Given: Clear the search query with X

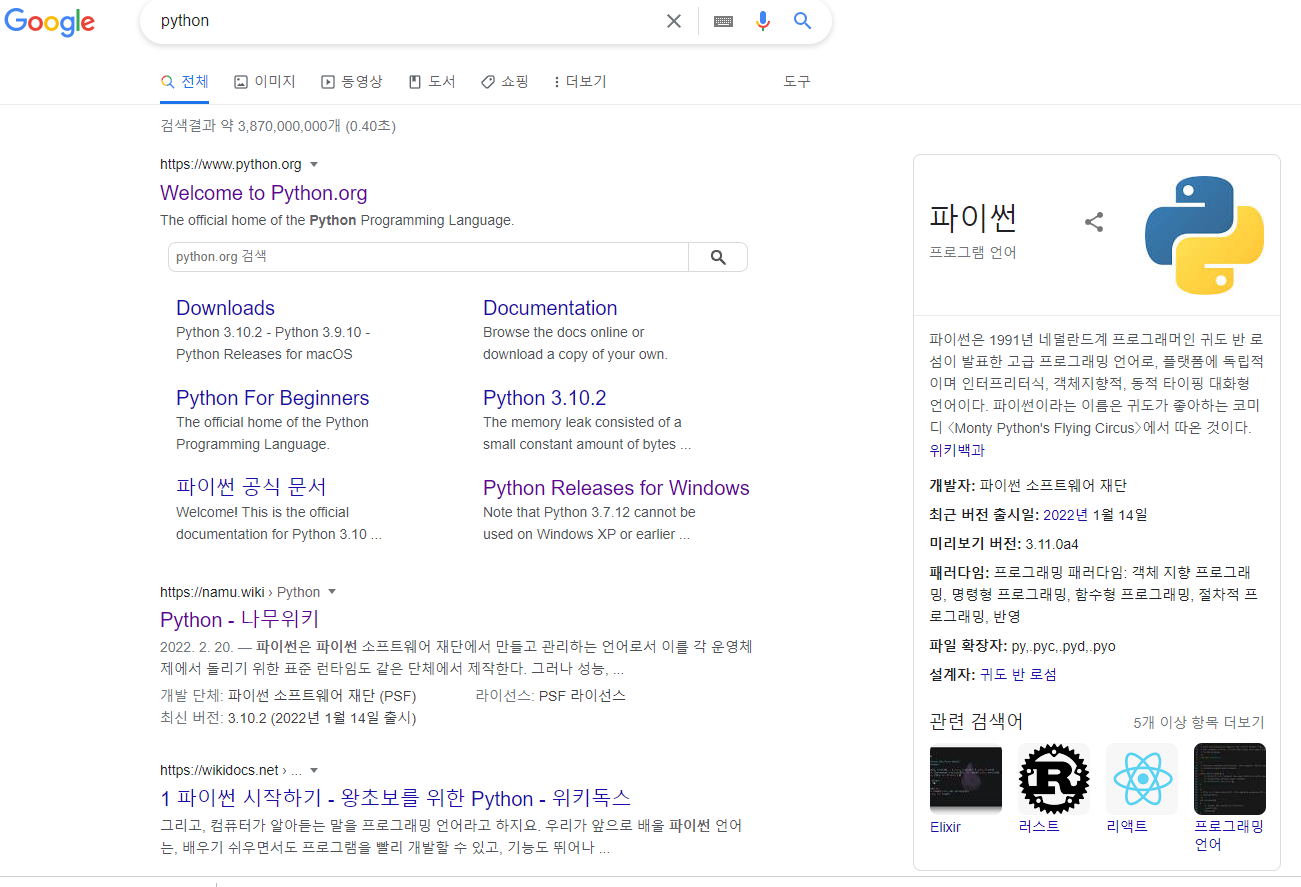Looking at the screenshot, I should point(674,21).
